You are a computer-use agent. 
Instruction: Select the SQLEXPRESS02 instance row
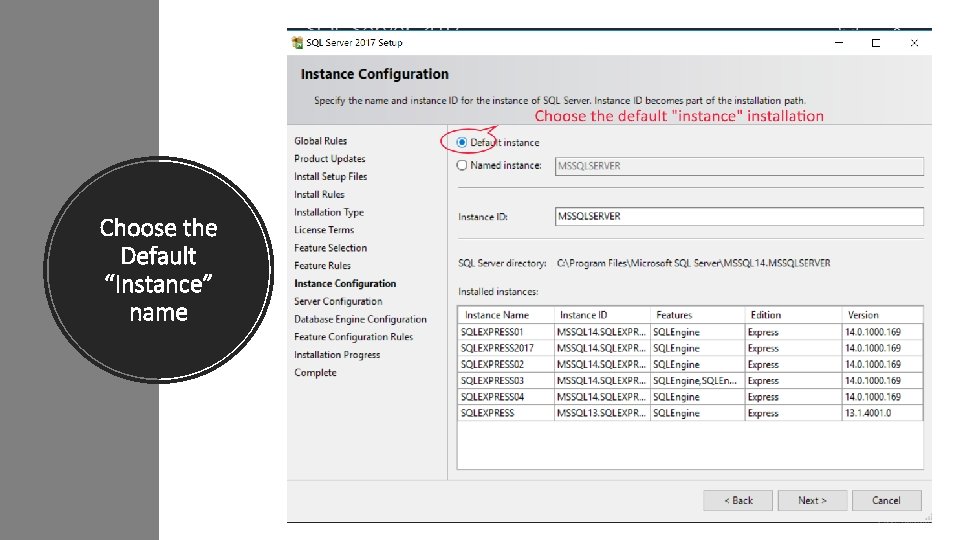click(x=690, y=364)
